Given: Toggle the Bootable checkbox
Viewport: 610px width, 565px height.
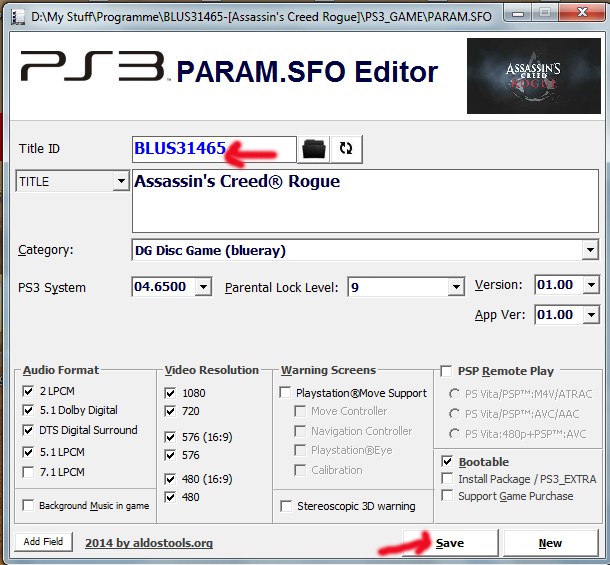Looking at the screenshot, I should (x=447, y=462).
